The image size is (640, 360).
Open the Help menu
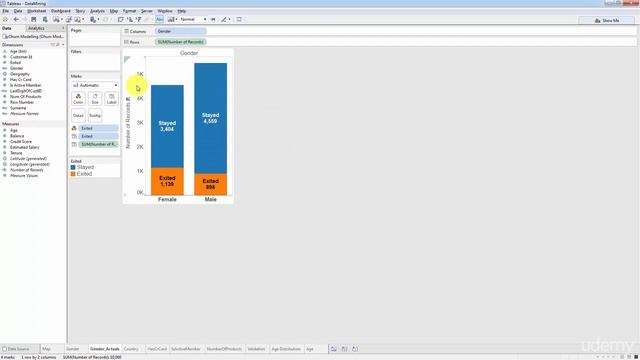click(x=182, y=11)
